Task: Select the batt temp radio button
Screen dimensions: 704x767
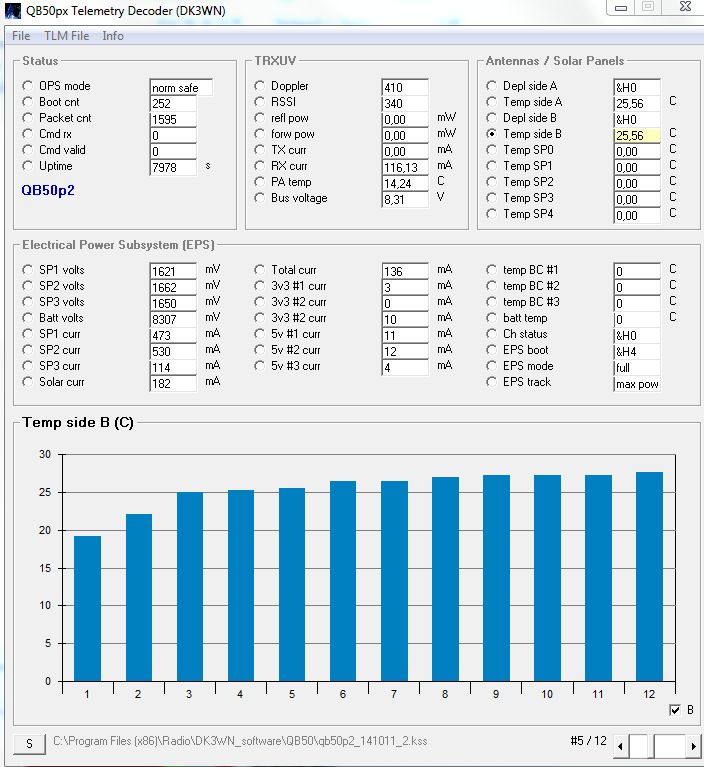Action: 491,318
